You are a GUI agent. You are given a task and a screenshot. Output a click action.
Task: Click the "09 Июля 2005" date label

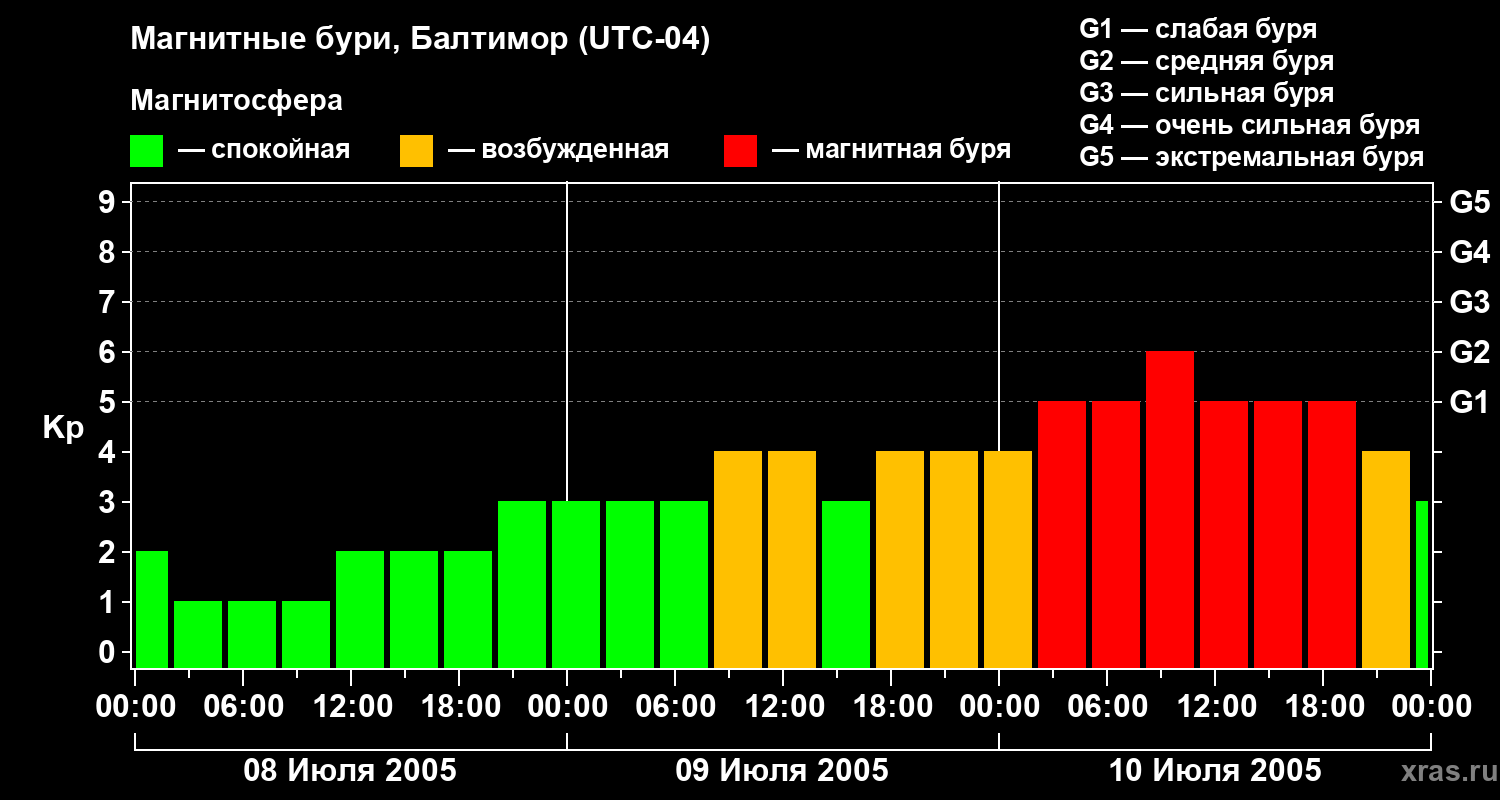coord(783,771)
